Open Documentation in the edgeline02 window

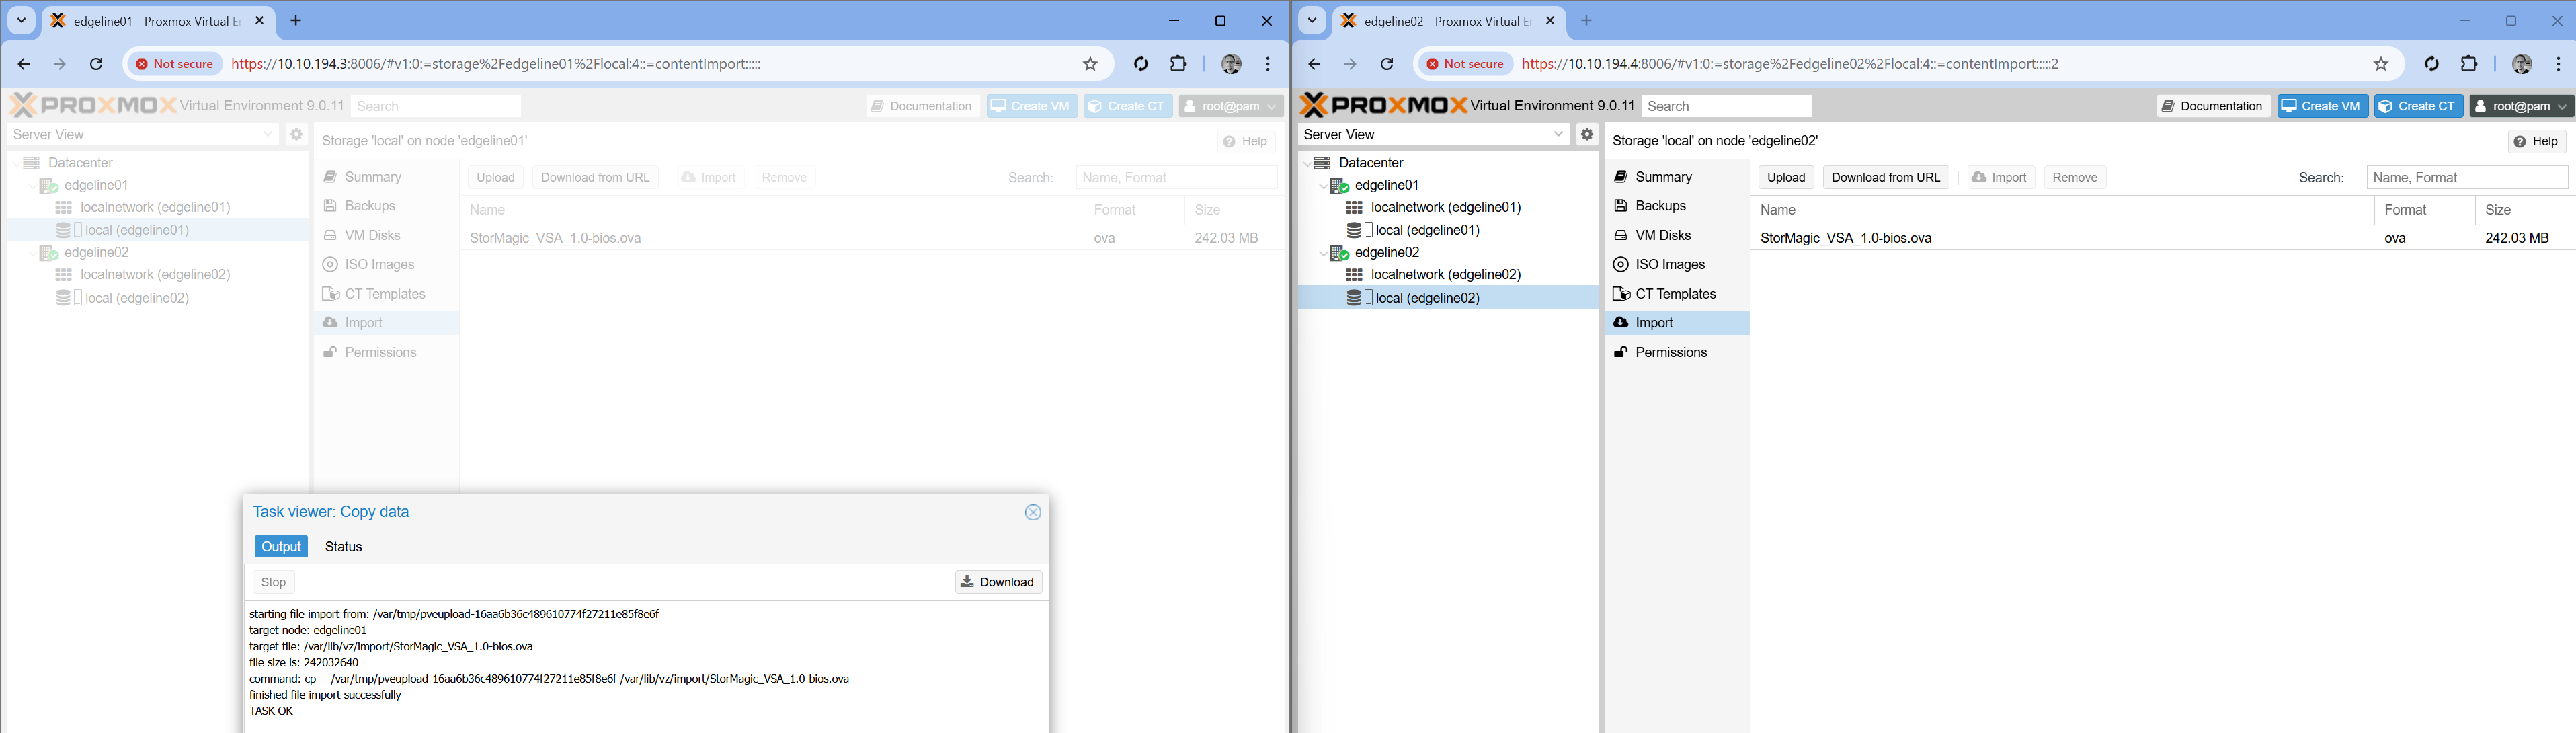2213,106
